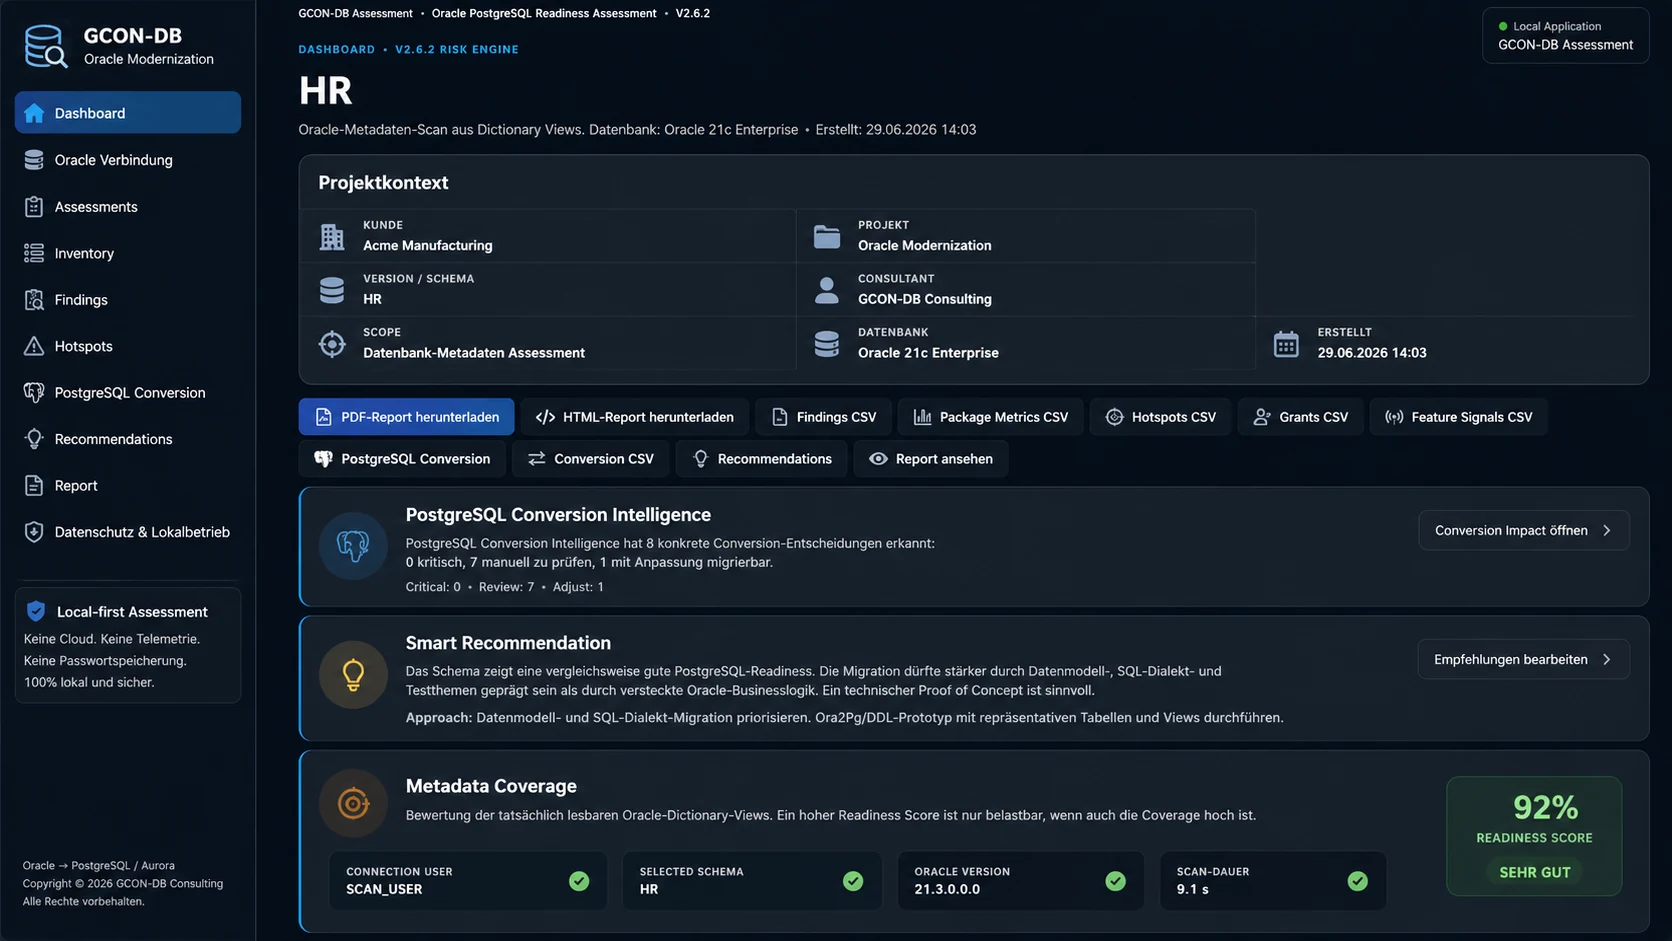Open the Dashboard sidebar item
Screen dimensions: 1672x941
[x=128, y=113]
